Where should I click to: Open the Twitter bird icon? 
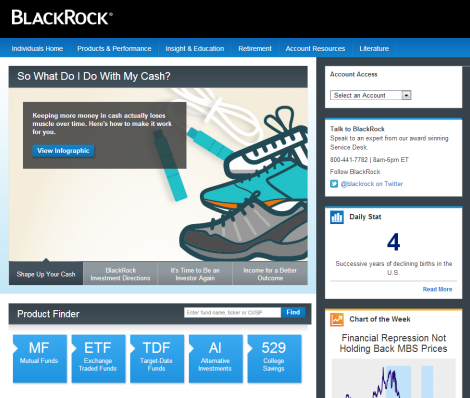click(334, 184)
